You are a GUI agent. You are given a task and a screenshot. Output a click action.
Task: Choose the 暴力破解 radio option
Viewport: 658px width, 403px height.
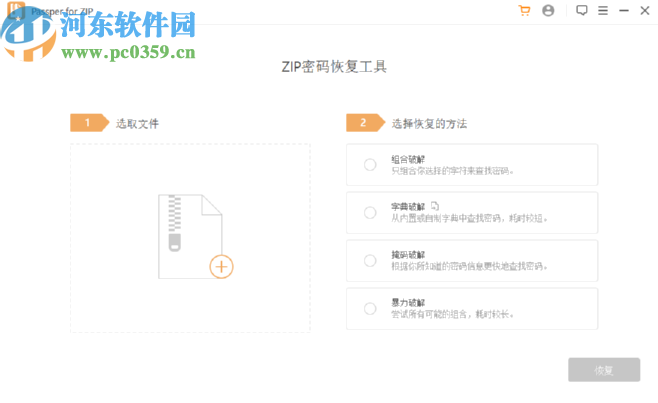point(370,308)
